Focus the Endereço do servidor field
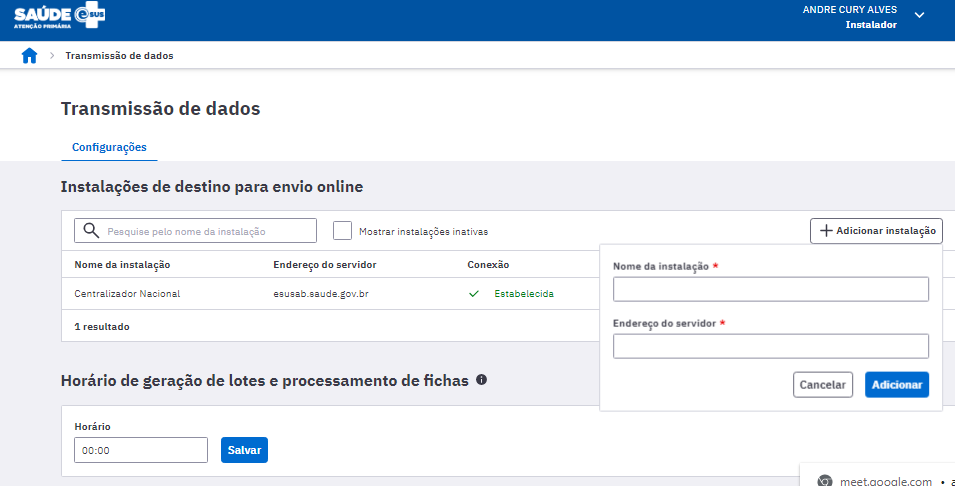The image size is (955, 486). click(770, 346)
